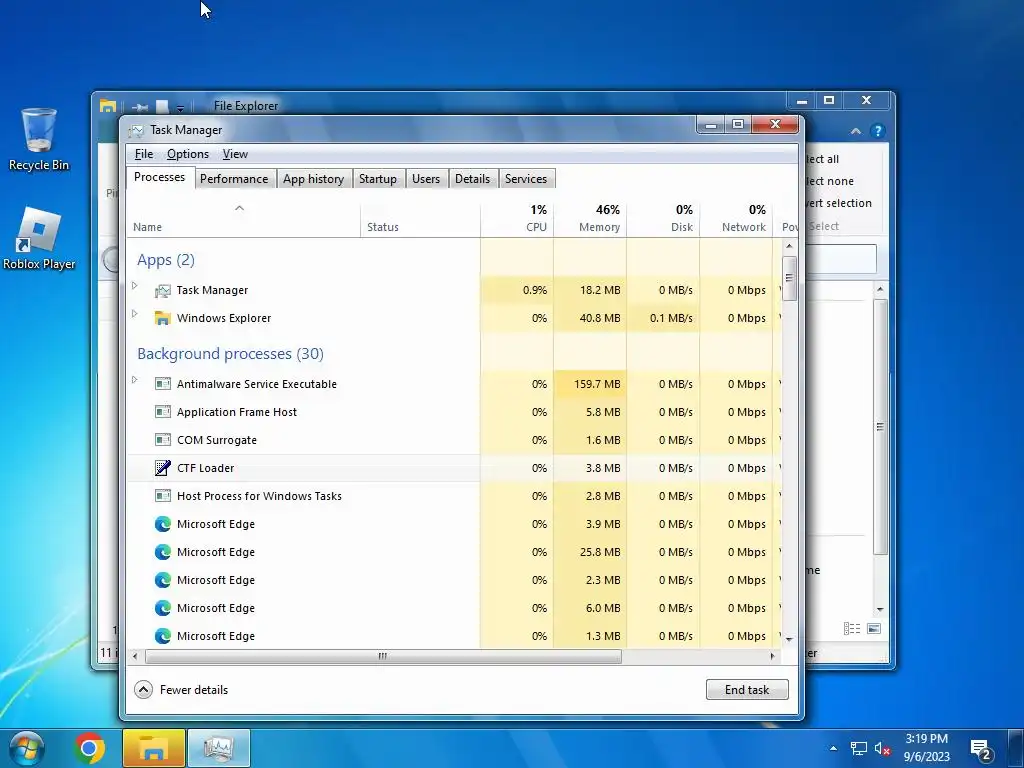
Task: Click the Microsoft Edge icon using 1.3 MB
Action: (x=163, y=635)
